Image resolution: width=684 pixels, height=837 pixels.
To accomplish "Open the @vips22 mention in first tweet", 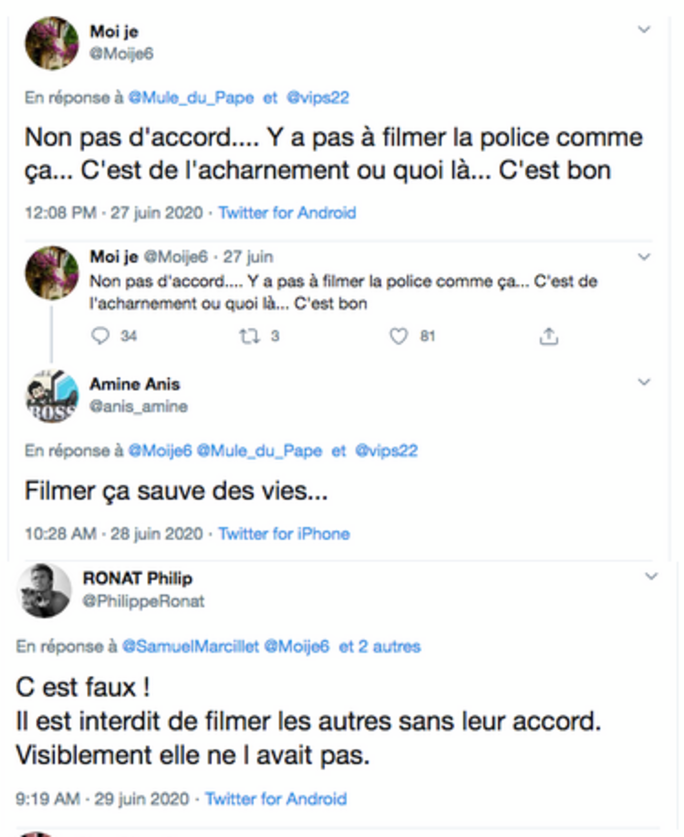I will point(318,98).
